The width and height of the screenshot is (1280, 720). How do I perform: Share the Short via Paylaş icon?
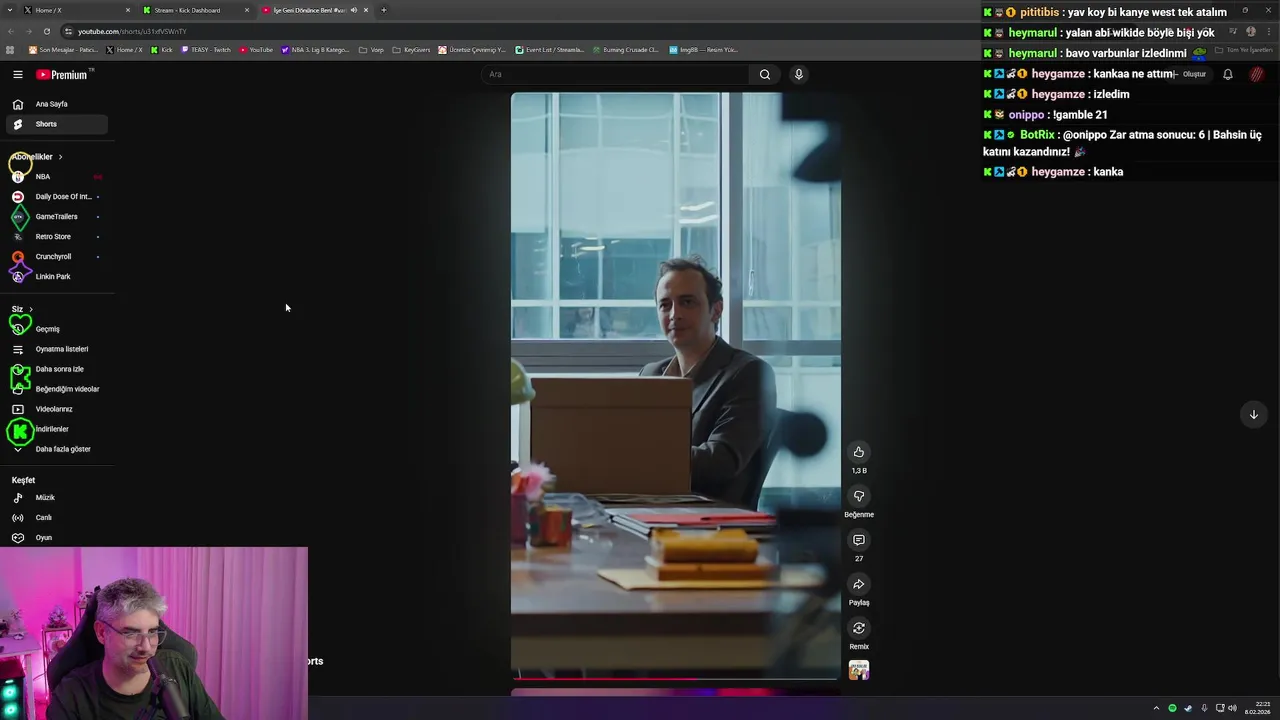[858, 584]
